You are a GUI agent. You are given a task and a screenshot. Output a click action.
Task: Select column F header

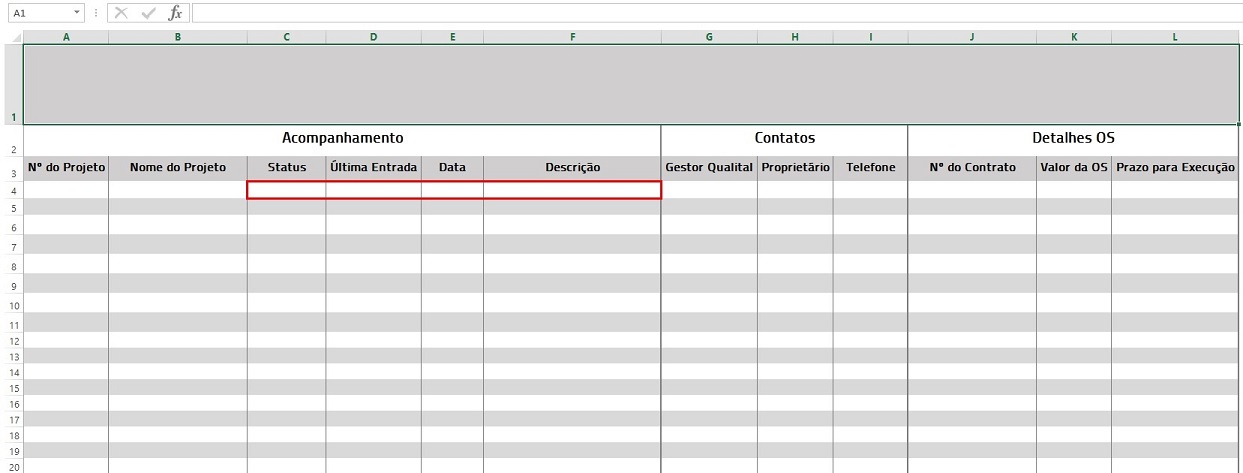coord(572,37)
